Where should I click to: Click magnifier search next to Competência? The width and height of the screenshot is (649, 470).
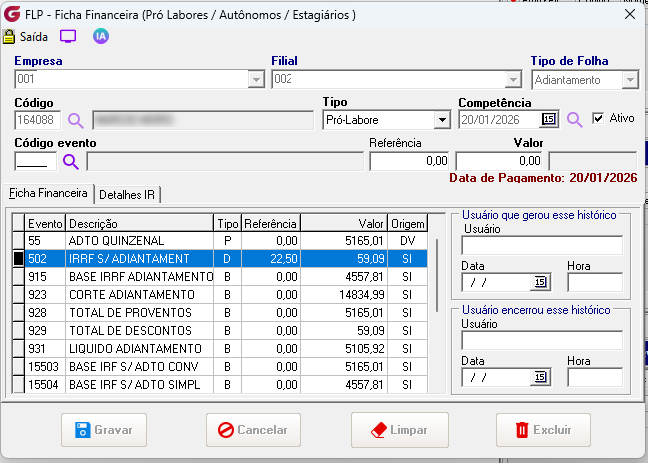click(574, 120)
